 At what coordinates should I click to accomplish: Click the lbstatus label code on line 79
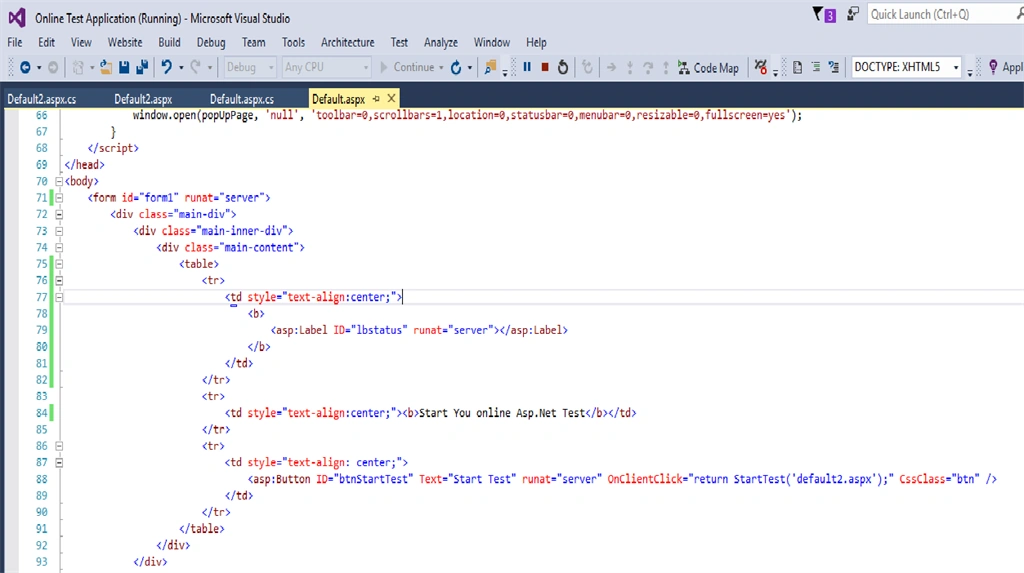419,330
